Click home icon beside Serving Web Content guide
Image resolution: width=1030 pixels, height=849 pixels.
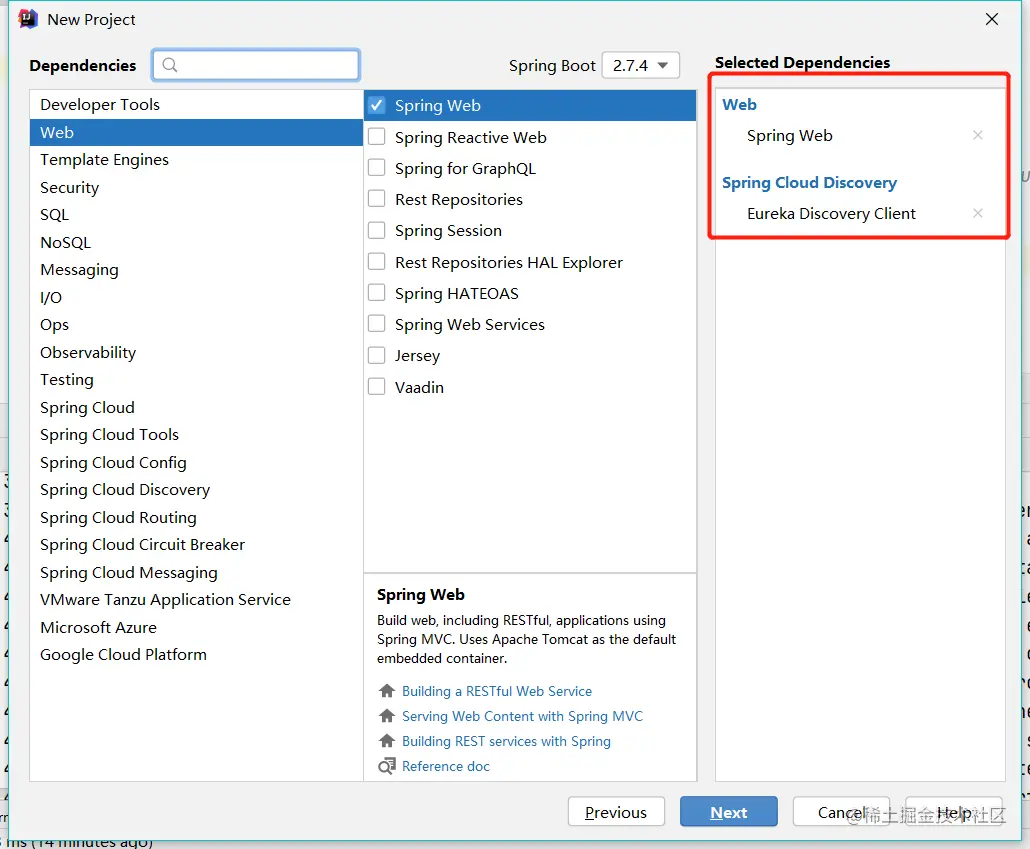pyautogui.click(x=387, y=716)
